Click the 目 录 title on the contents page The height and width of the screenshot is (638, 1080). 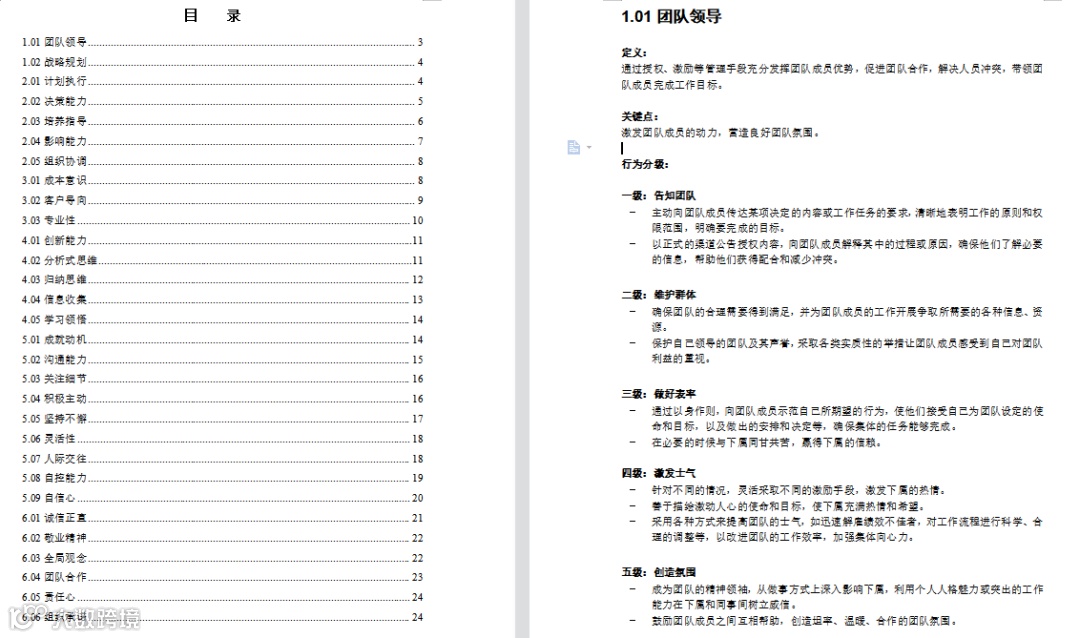pyautogui.click(x=212, y=16)
